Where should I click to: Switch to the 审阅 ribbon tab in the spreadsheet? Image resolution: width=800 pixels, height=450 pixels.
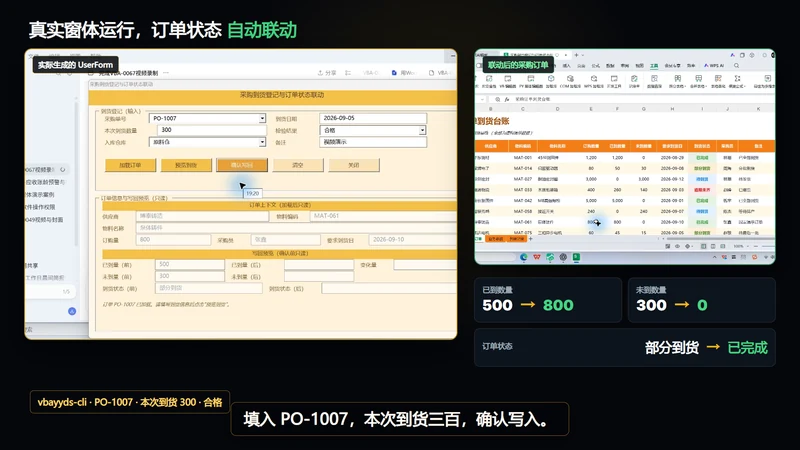[625, 66]
